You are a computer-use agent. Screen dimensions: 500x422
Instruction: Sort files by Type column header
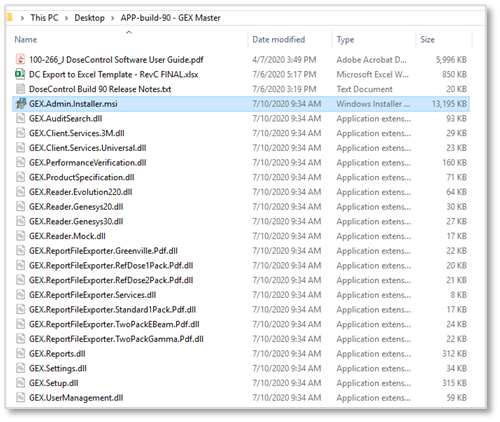pos(345,40)
